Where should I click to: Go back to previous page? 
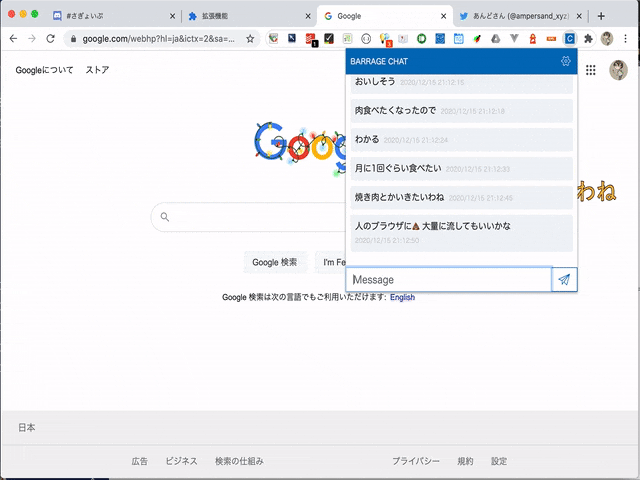tap(13, 39)
